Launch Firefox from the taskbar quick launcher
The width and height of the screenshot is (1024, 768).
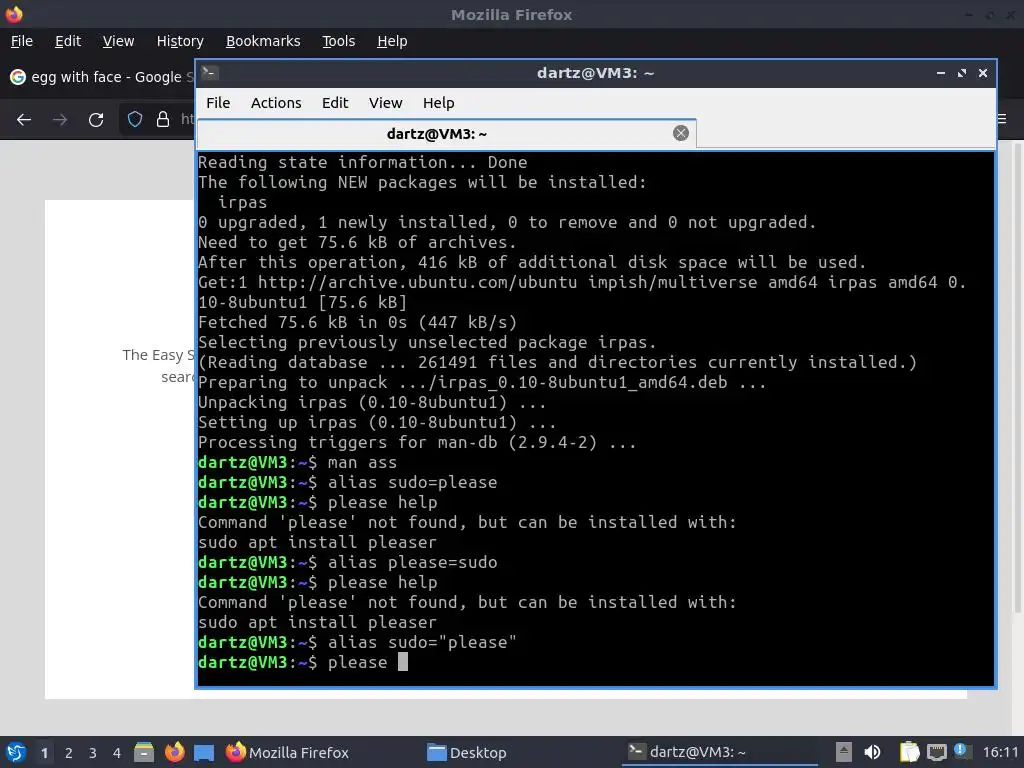point(174,752)
